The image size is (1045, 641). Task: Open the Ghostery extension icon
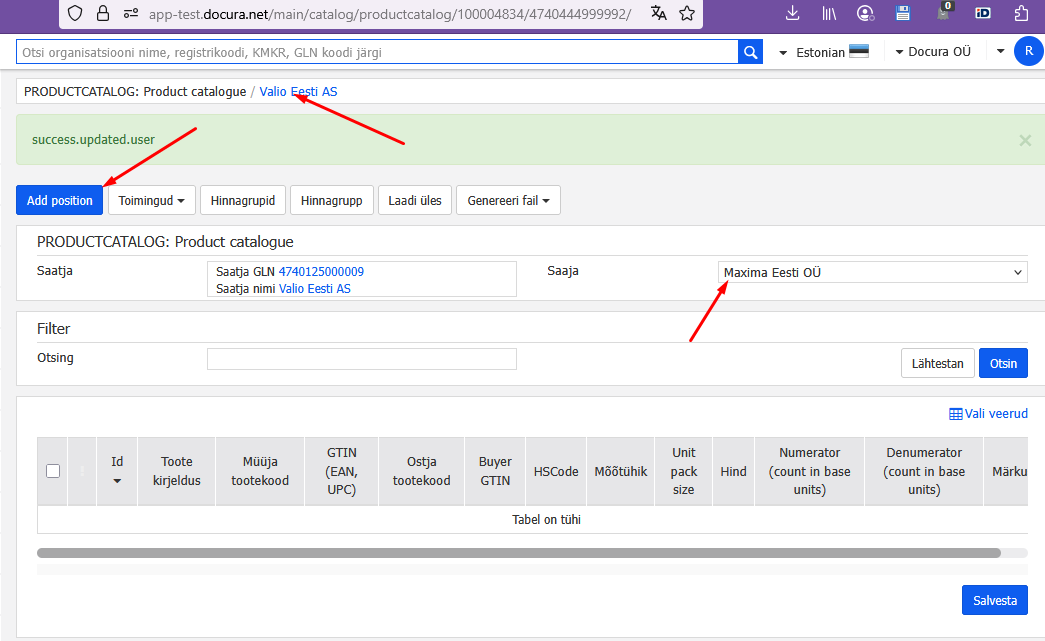pyautogui.click(x=943, y=11)
